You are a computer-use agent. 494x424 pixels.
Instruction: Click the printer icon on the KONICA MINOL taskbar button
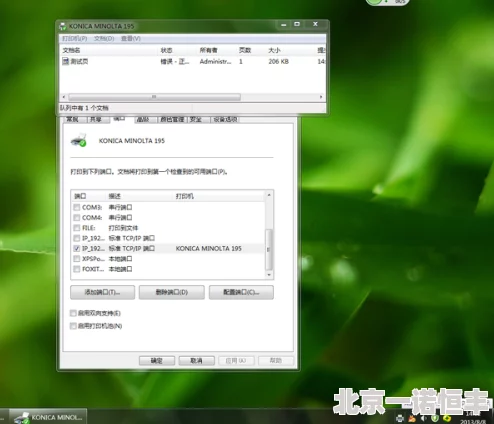[x=22, y=418]
